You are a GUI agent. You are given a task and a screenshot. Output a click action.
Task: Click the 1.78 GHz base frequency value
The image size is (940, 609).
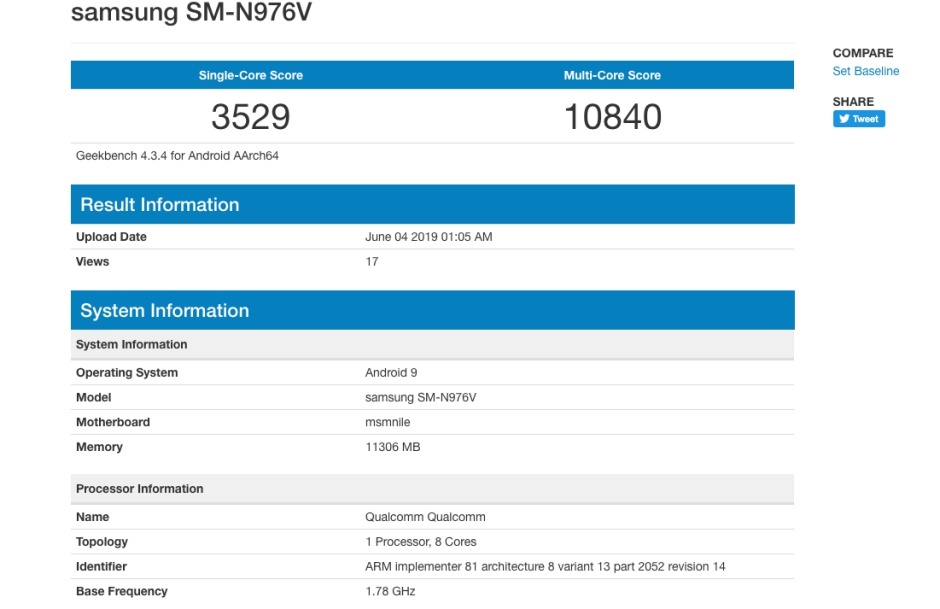pyautogui.click(x=390, y=591)
